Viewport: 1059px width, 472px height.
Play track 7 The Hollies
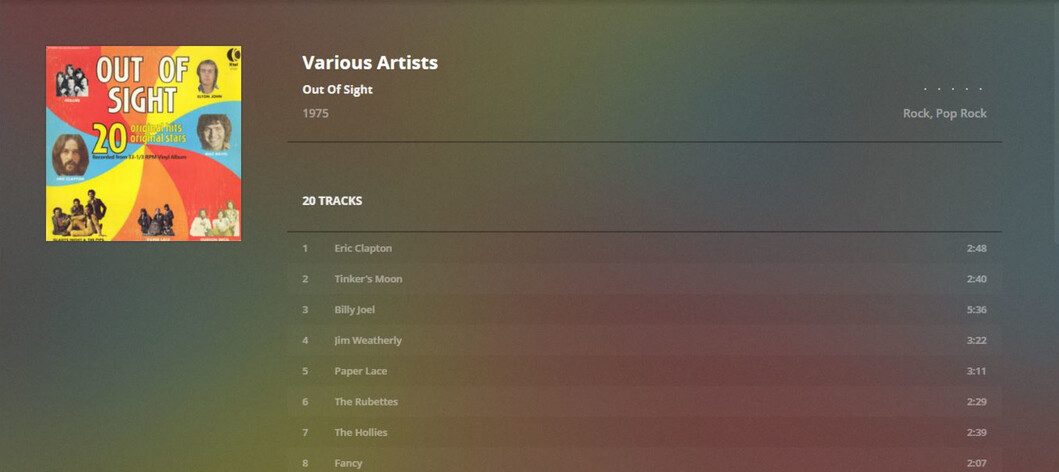coord(361,433)
